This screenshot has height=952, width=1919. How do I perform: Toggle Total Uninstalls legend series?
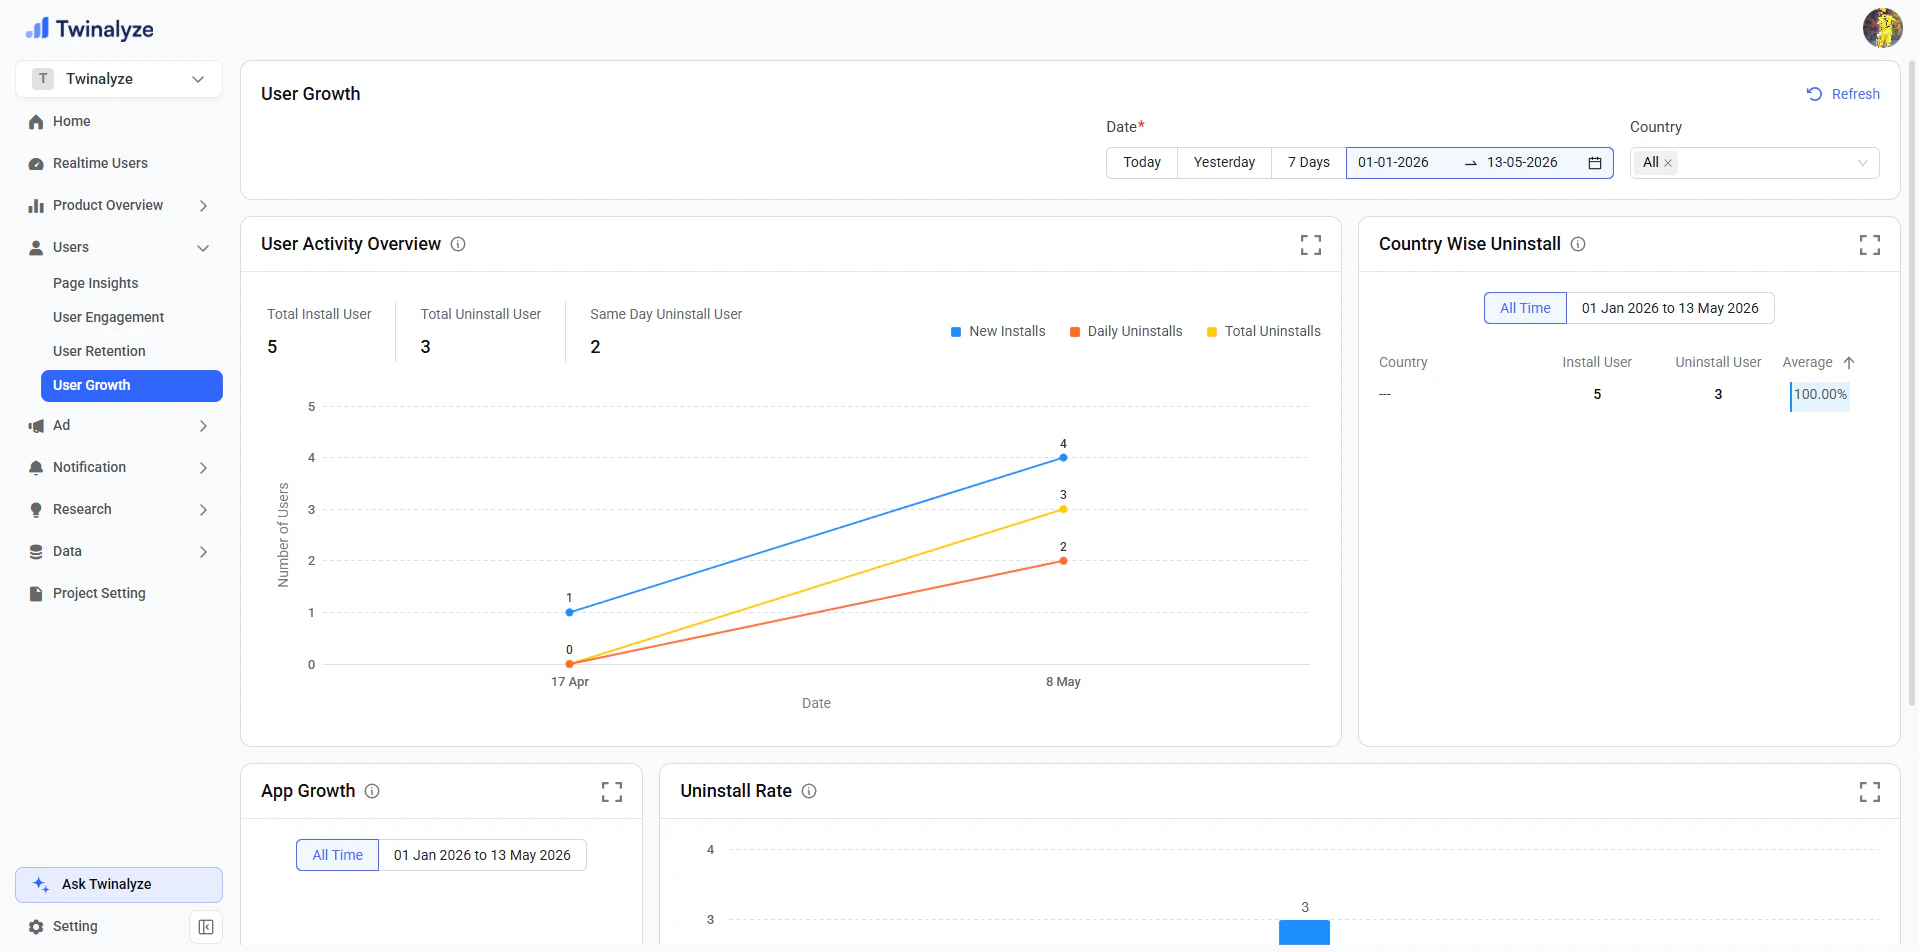click(x=1263, y=332)
